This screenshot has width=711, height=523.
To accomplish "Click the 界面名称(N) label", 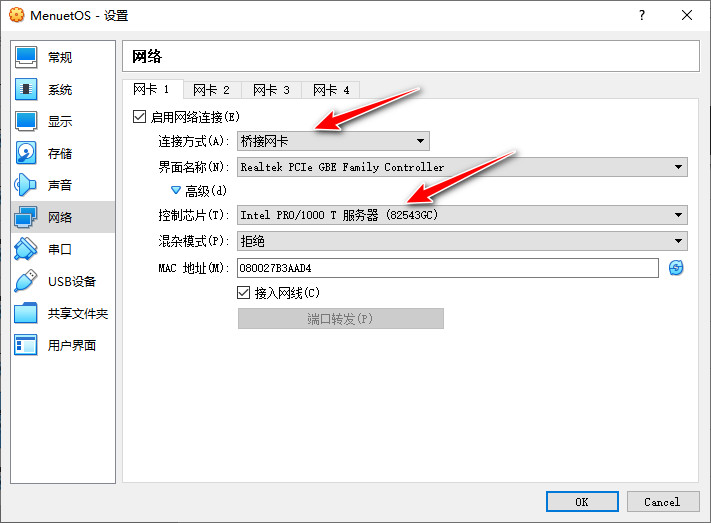I will click(x=193, y=167).
